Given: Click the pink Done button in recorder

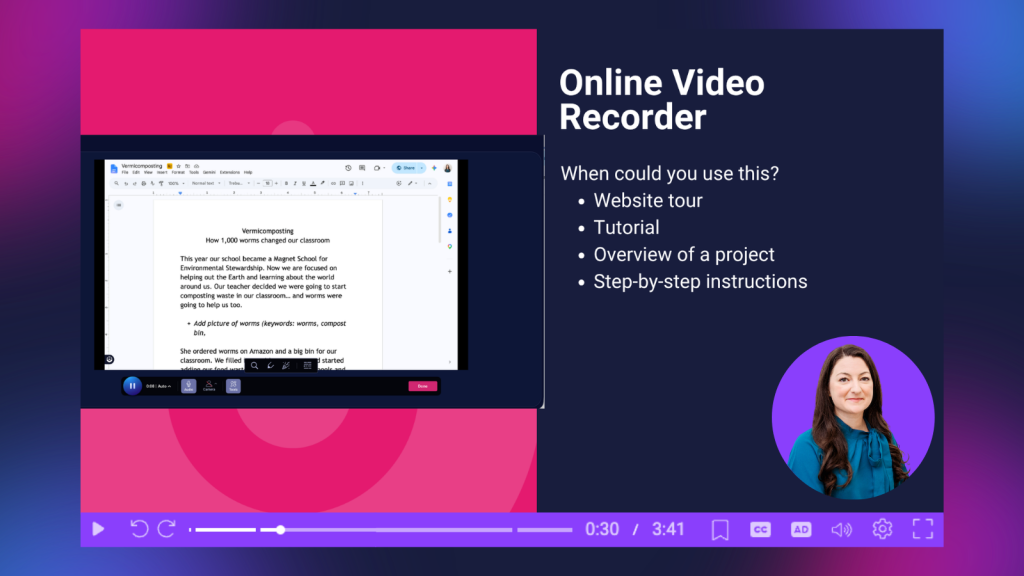Looking at the screenshot, I should pos(423,386).
